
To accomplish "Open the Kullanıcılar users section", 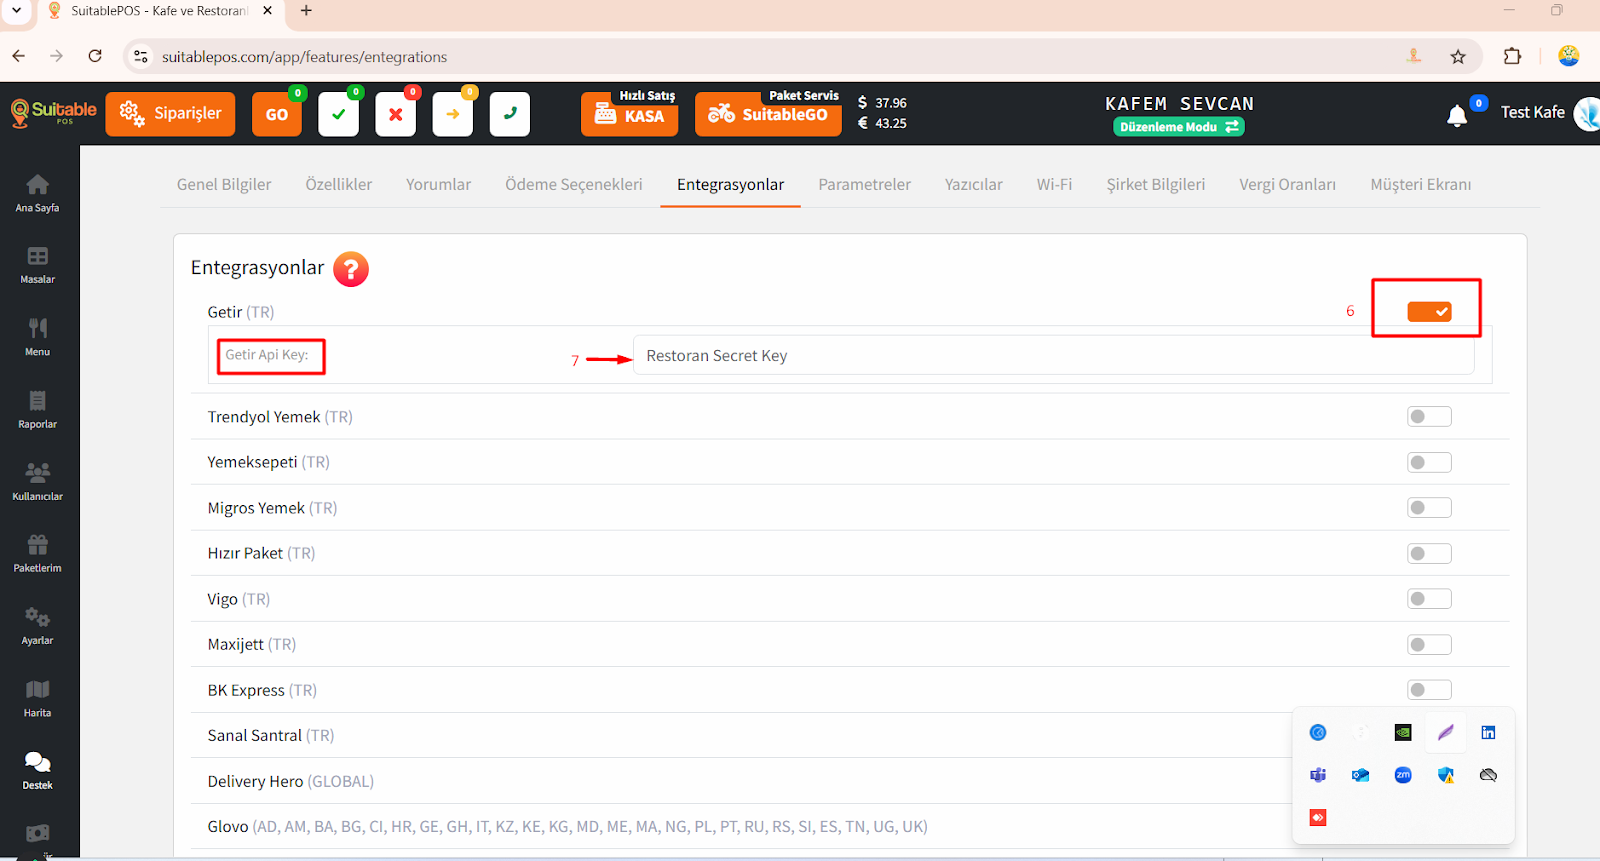I will pyautogui.click(x=37, y=481).
